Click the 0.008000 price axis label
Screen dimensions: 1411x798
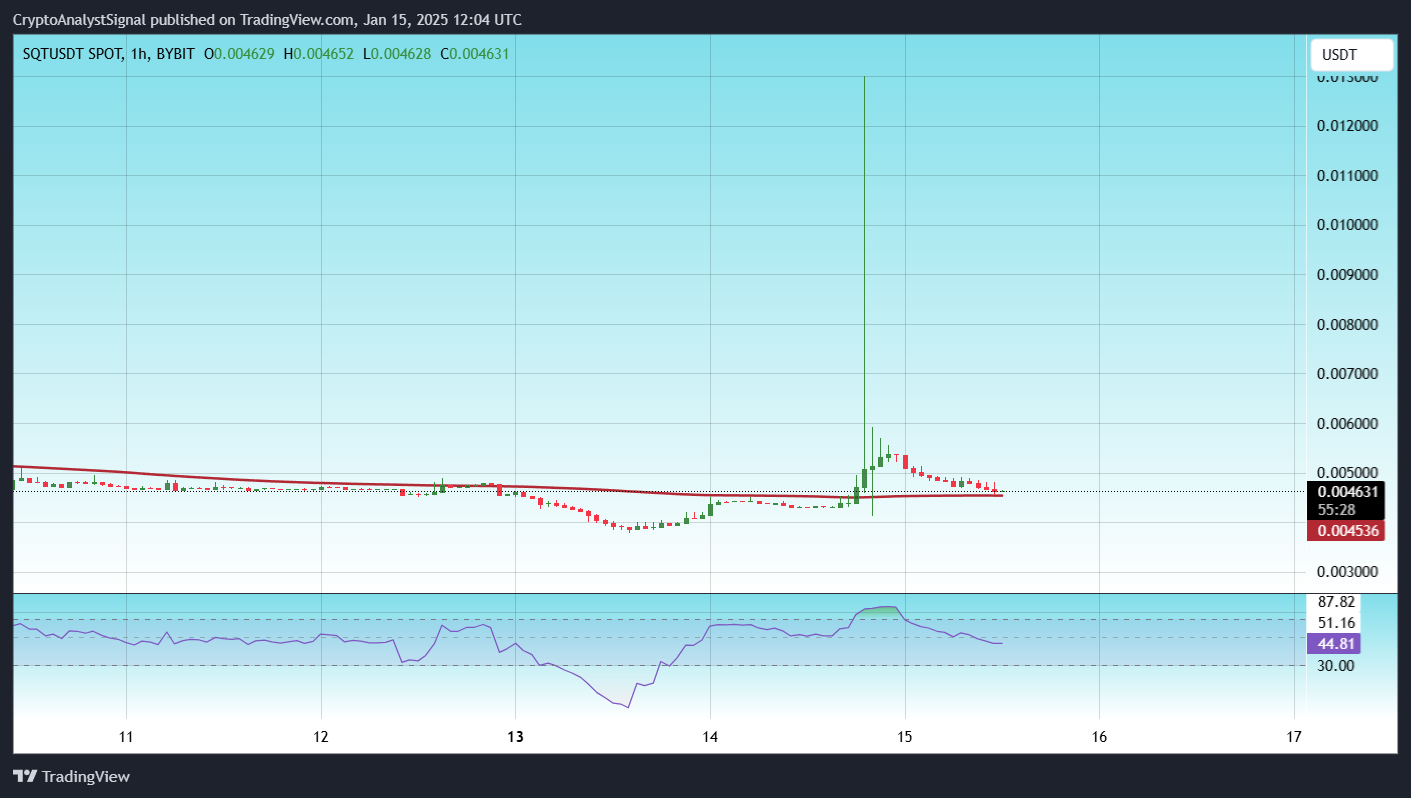pos(1348,325)
